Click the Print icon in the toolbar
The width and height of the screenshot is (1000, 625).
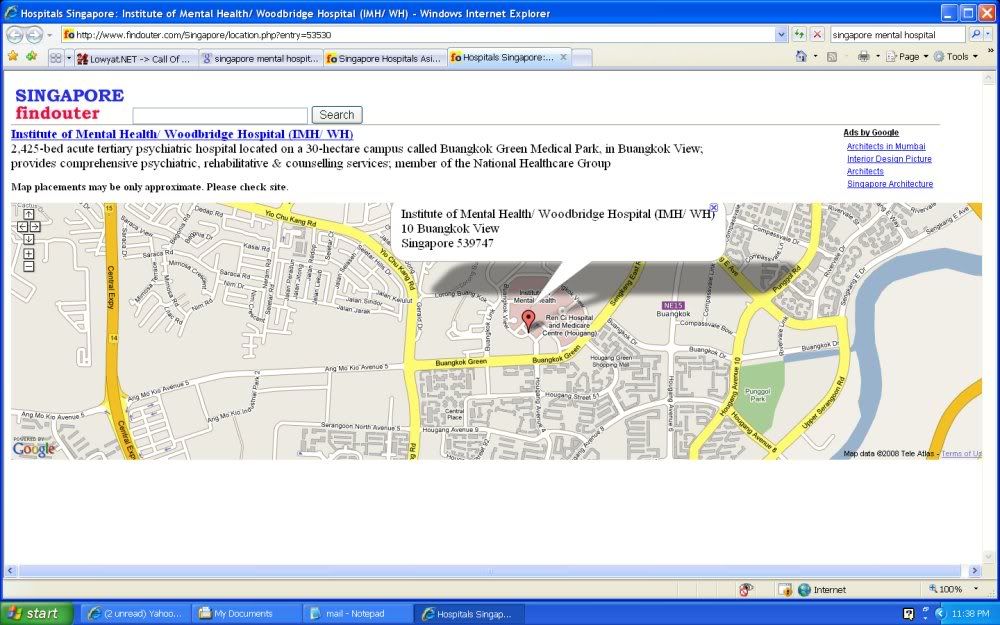tap(862, 57)
